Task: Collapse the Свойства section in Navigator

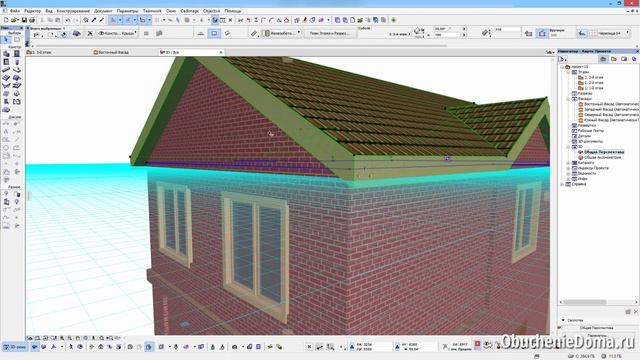Action: click(x=563, y=320)
